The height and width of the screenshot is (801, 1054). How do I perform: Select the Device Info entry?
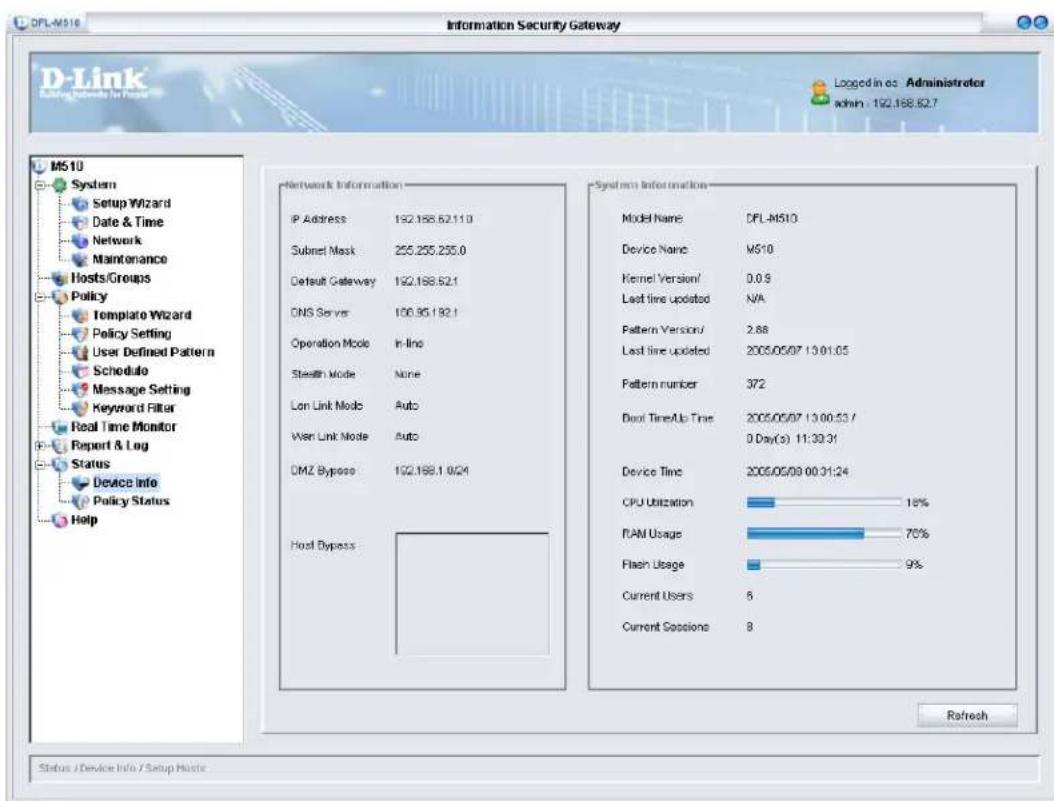point(125,482)
